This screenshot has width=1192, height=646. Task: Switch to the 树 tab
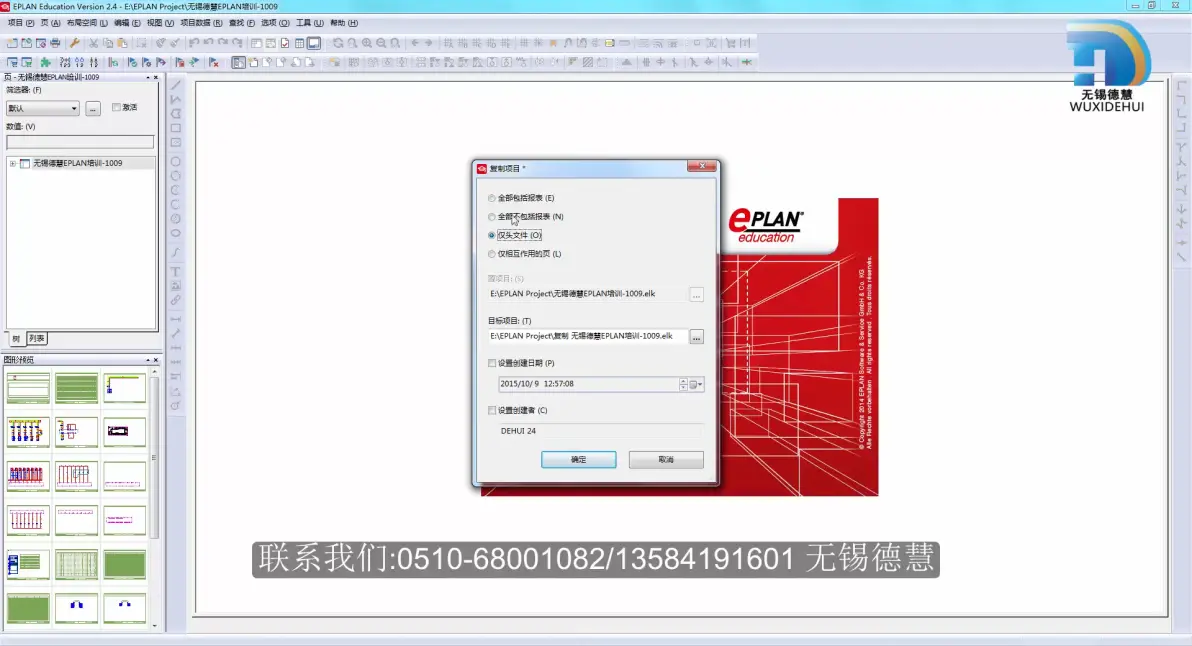point(16,339)
